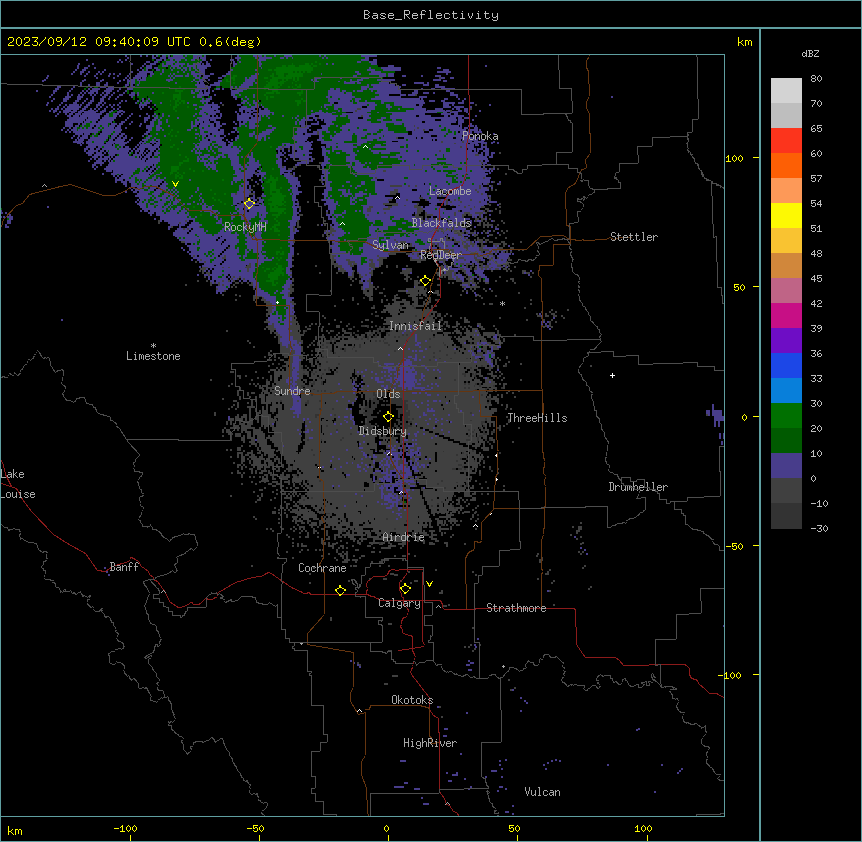Click the km unit label at bottom left
862x842 pixels.
(x=15, y=830)
